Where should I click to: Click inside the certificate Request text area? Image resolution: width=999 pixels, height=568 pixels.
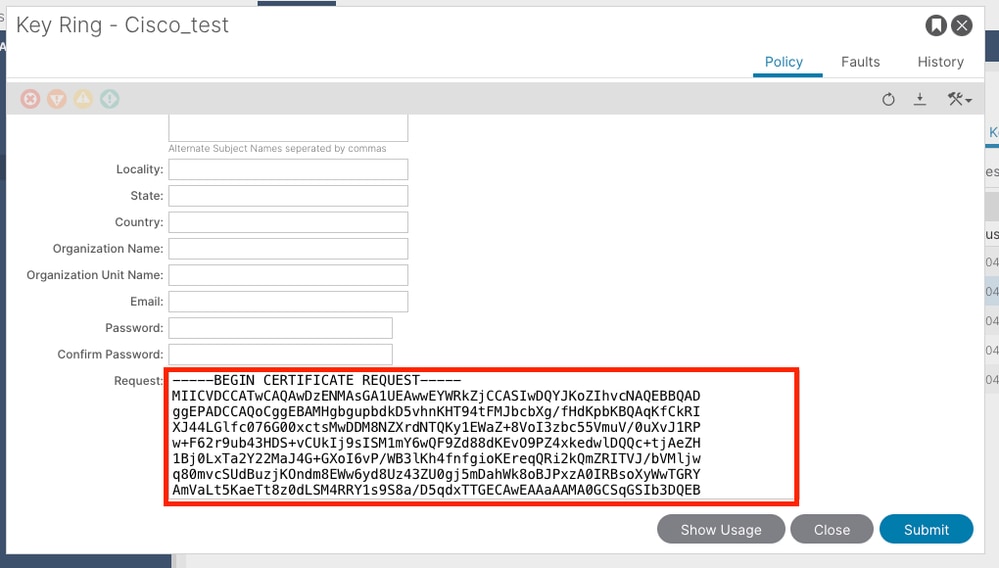pos(482,437)
